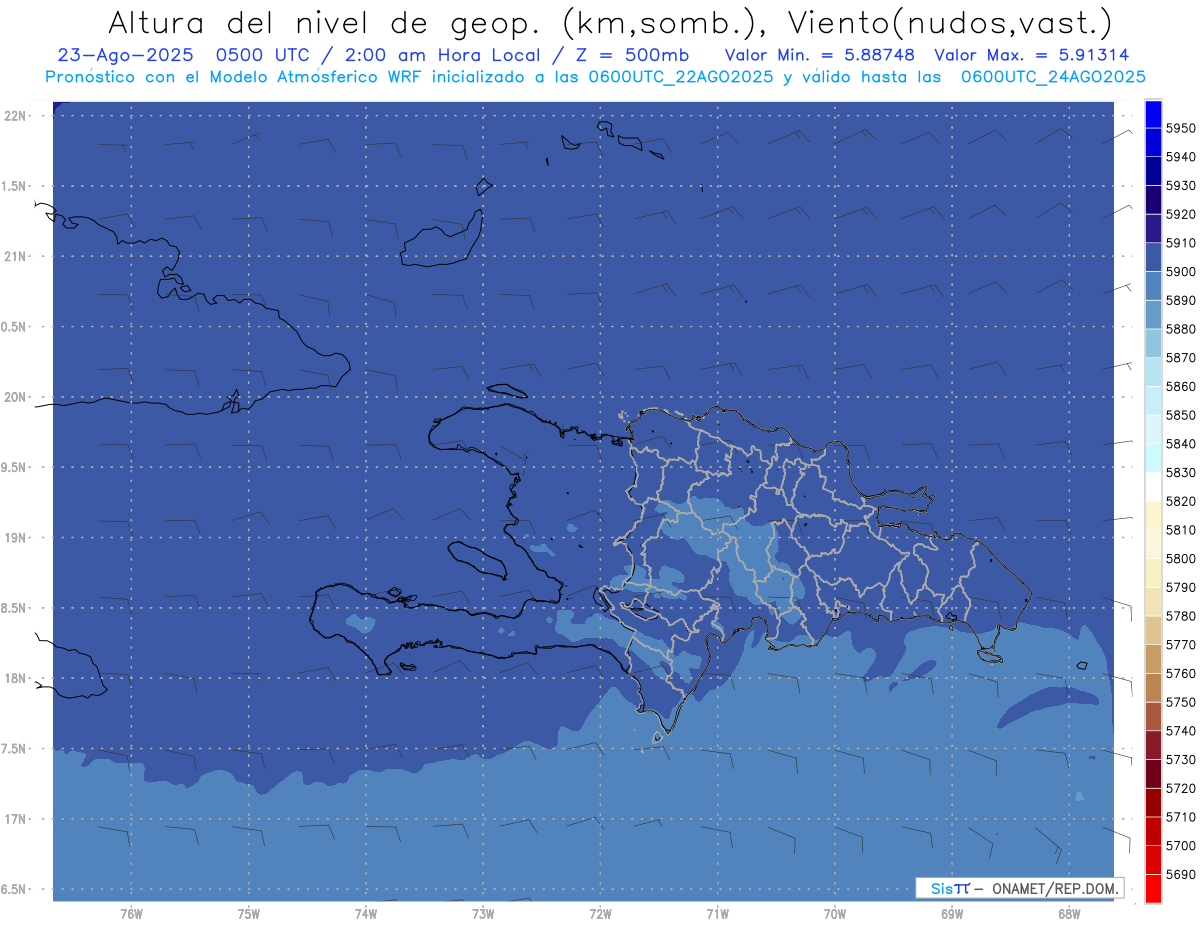Click the '5900' legend value
The image size is (1200, 927).
(x=1180, y=272)
